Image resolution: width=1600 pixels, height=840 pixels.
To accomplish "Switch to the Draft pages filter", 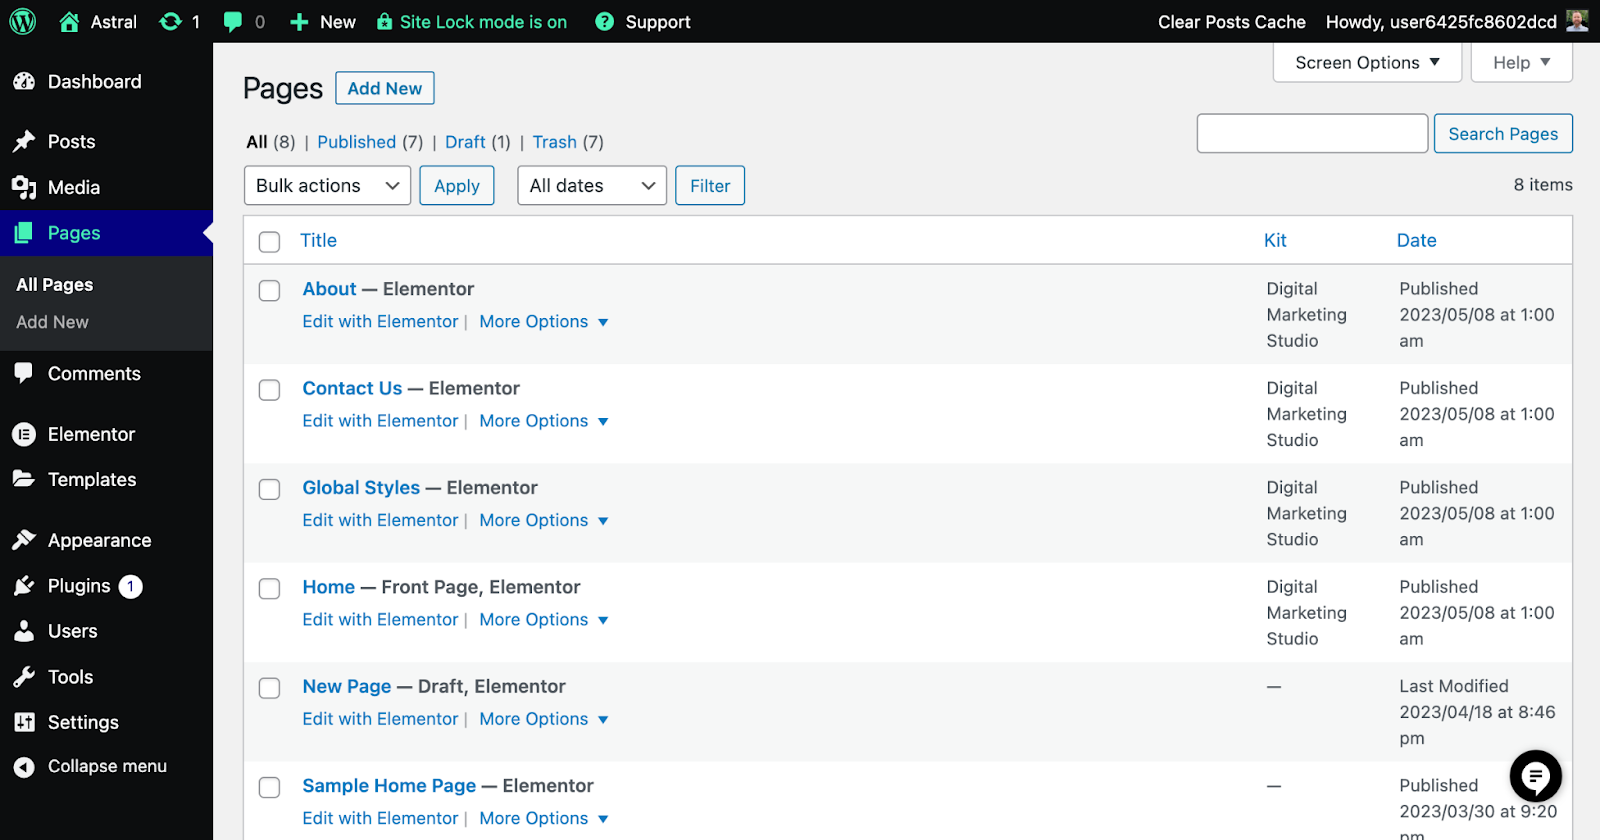I will [465, 142].
